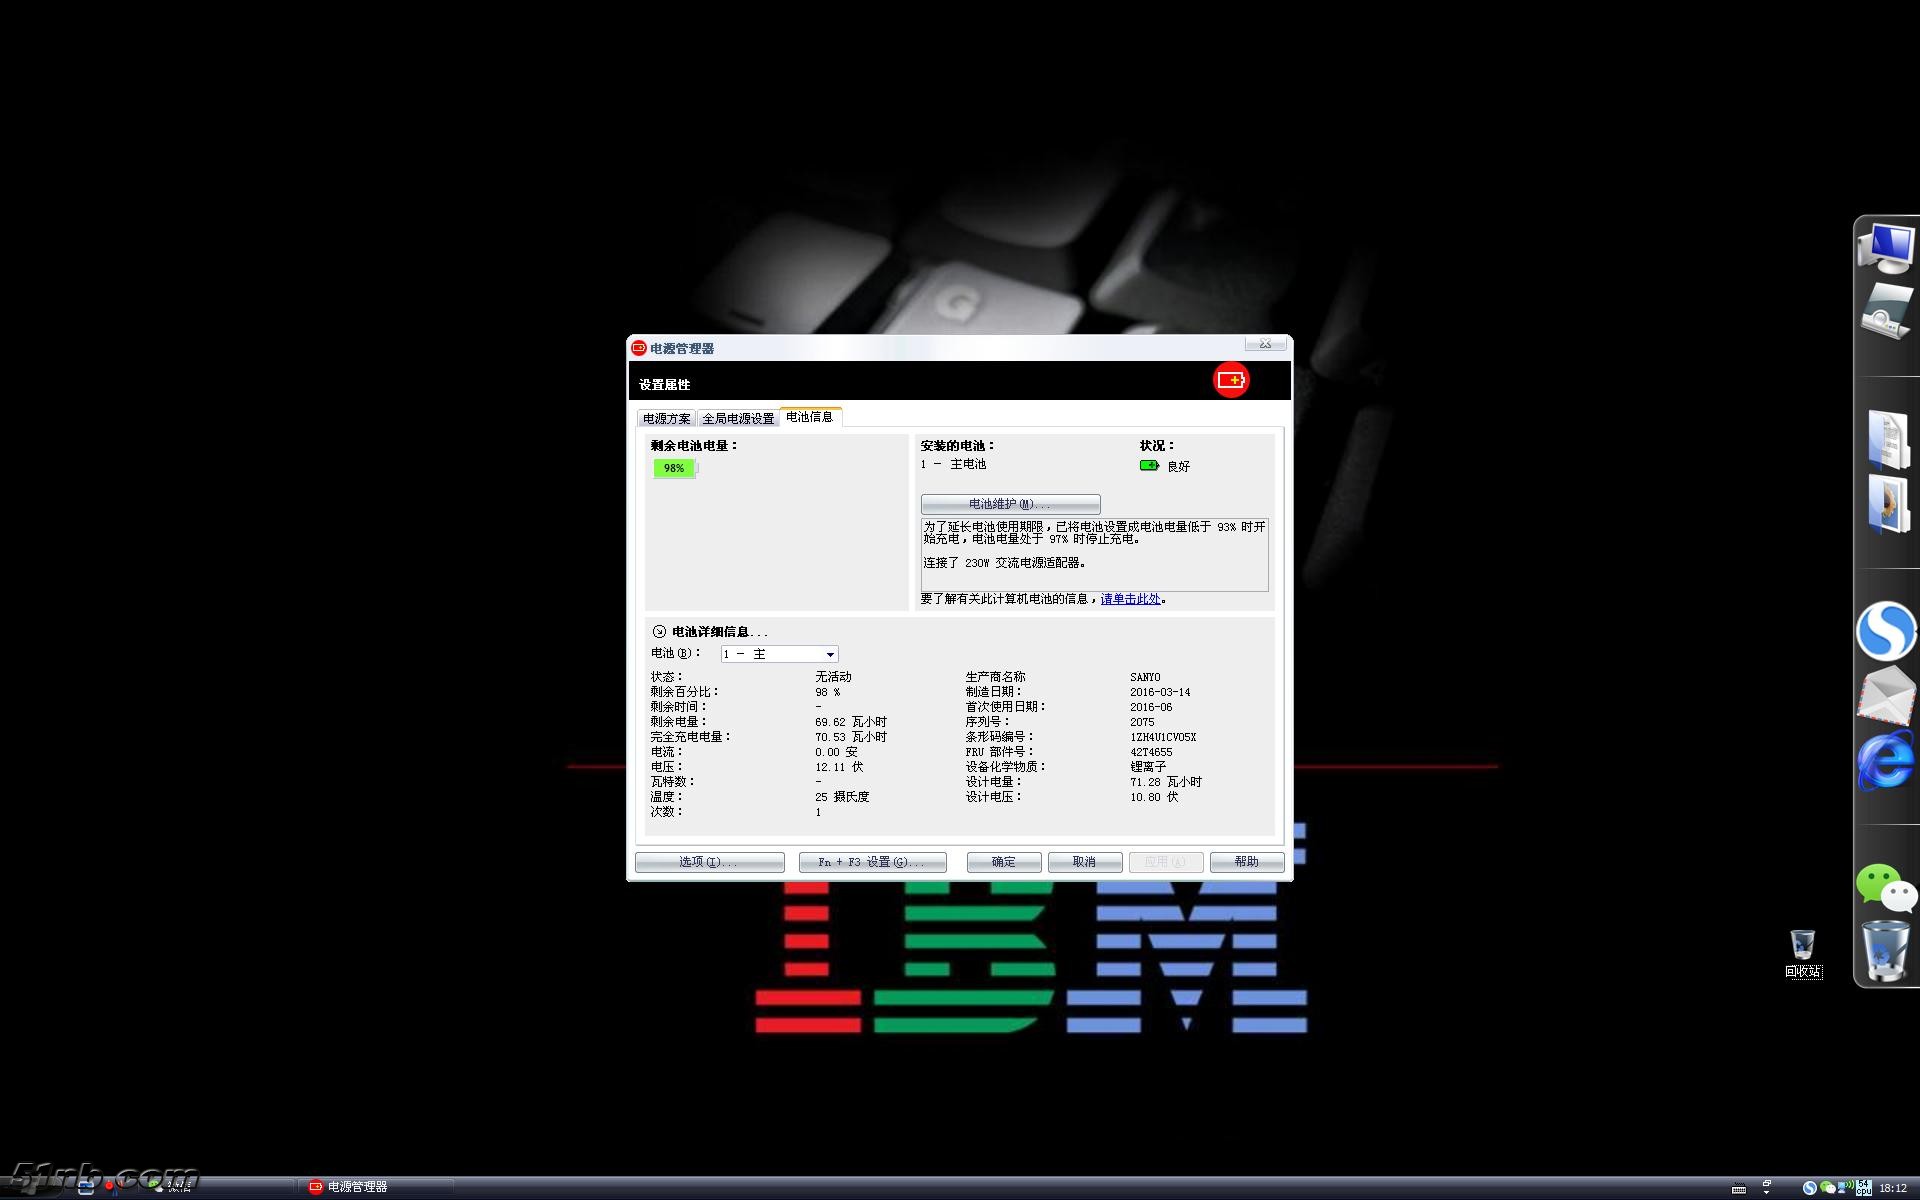Collapse the 电池详细信息 section
This screenshot has height=1200, width=1920.
[659, 632]
